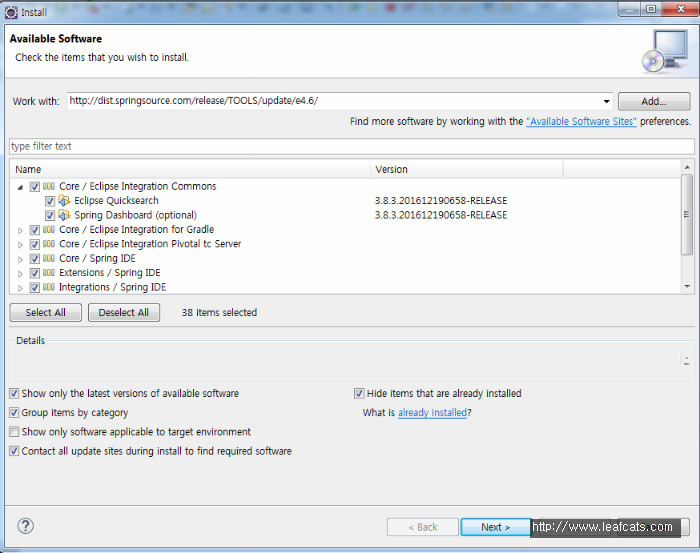Select Core / Eclipse Integration for Gradle row text
The image size is (700, 553).
137,229
